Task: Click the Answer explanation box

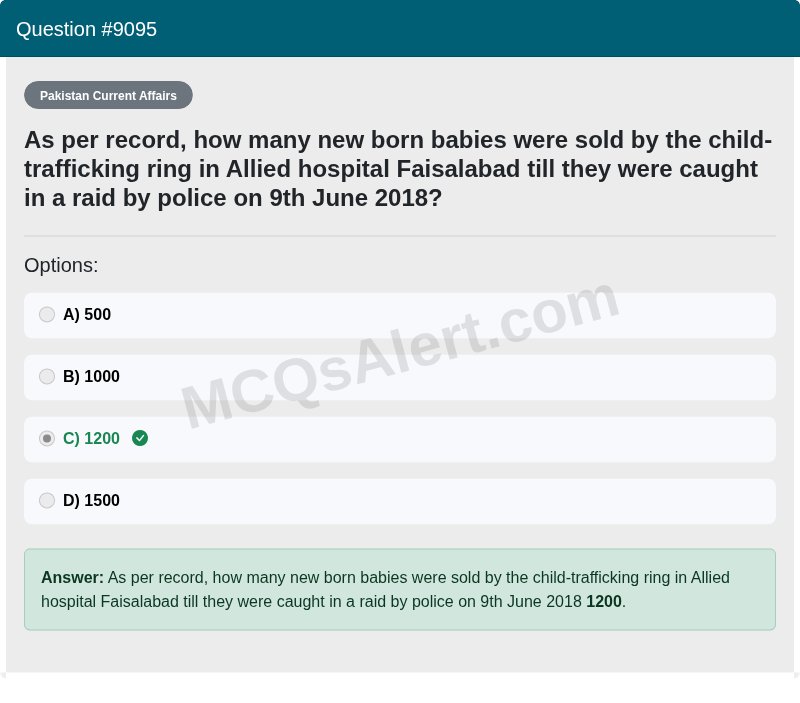Action: [400, 589]
